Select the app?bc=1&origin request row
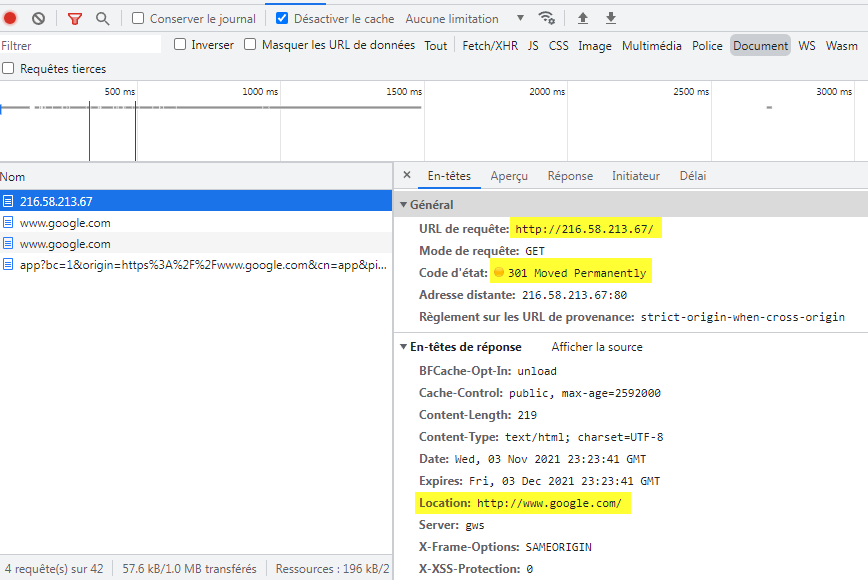The image size is (868, 580). click(196, 265)
